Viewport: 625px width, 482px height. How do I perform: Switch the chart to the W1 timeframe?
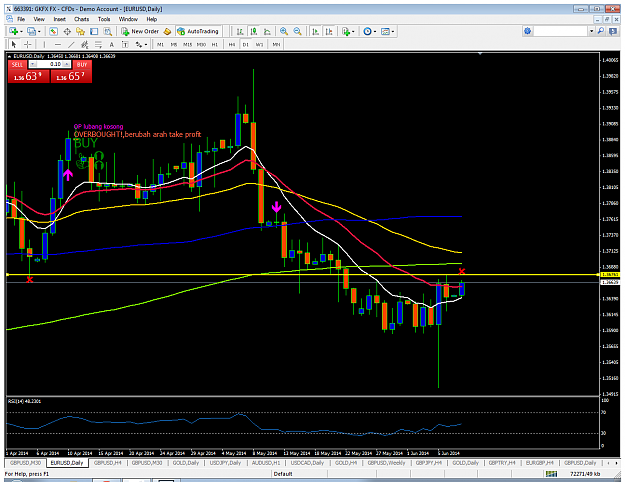pyautogui.click(x=259, y=44)
